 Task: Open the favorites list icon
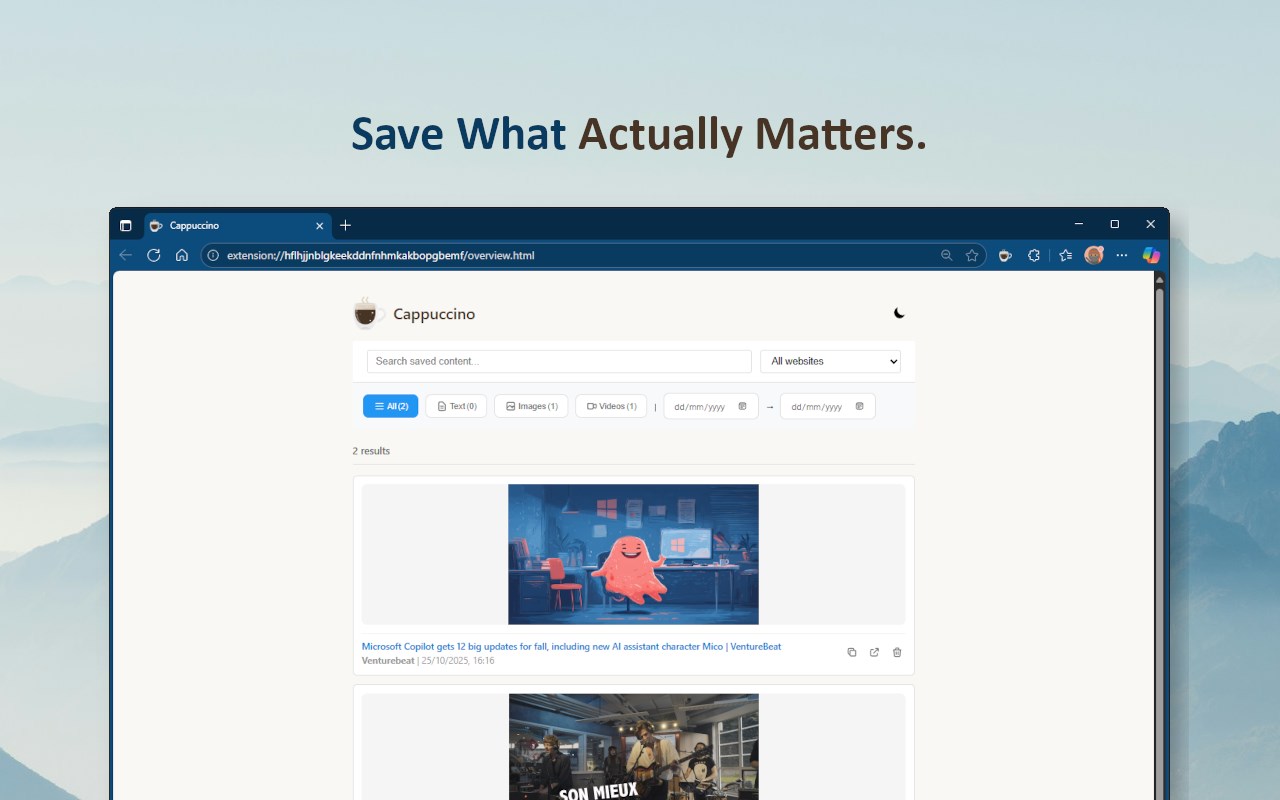pyautogui.click(x=1065, y=255)
